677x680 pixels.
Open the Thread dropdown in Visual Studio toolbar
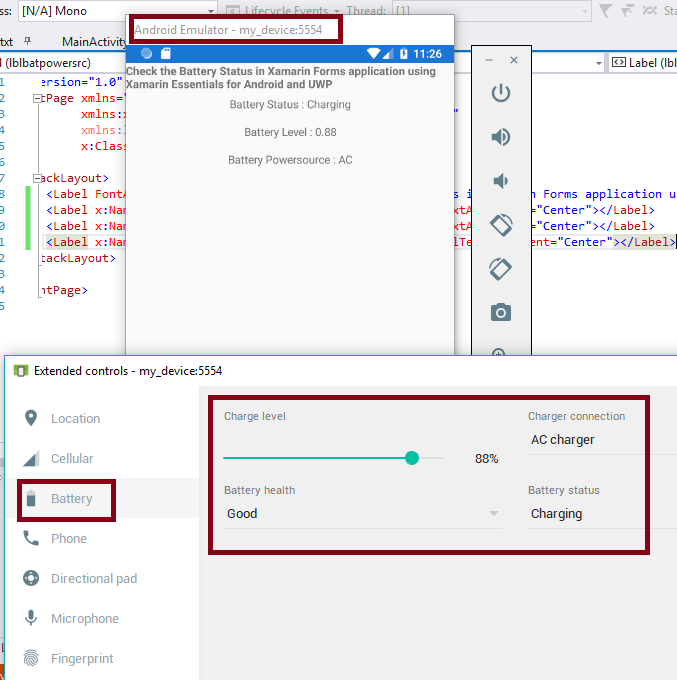[492, 11]
